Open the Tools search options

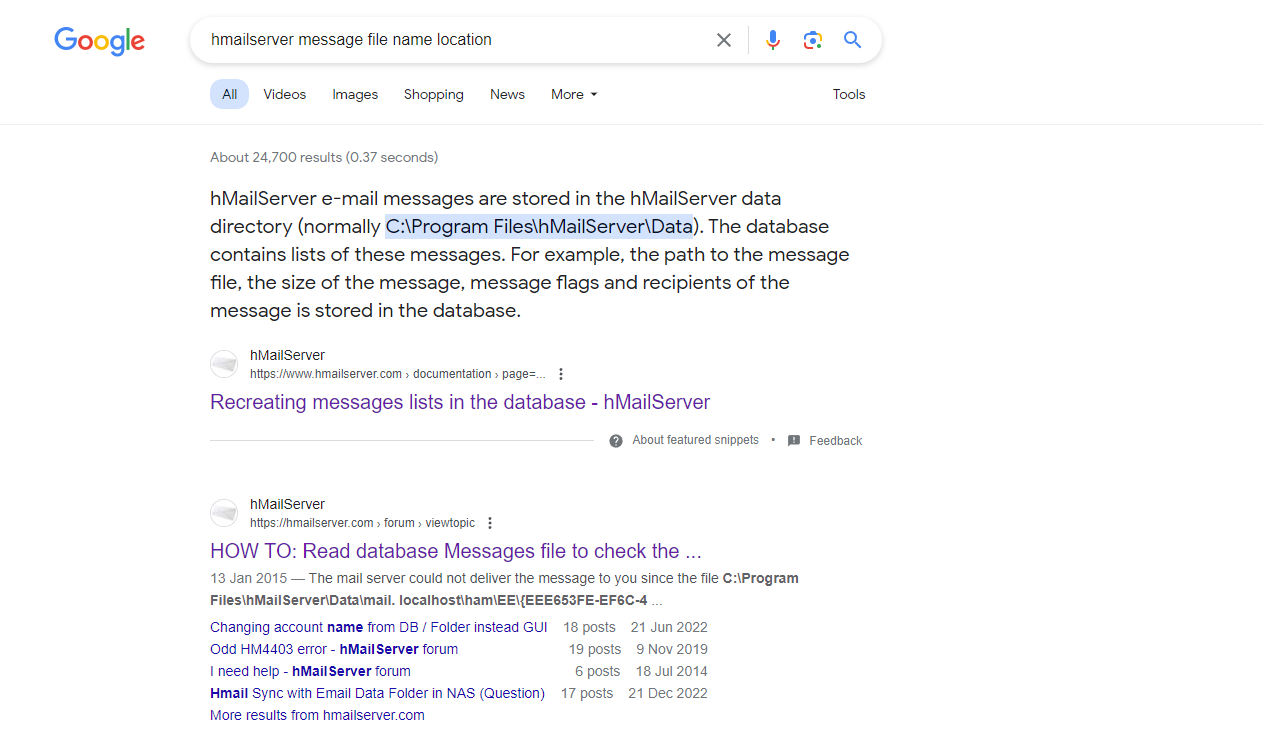coord(849,94)
